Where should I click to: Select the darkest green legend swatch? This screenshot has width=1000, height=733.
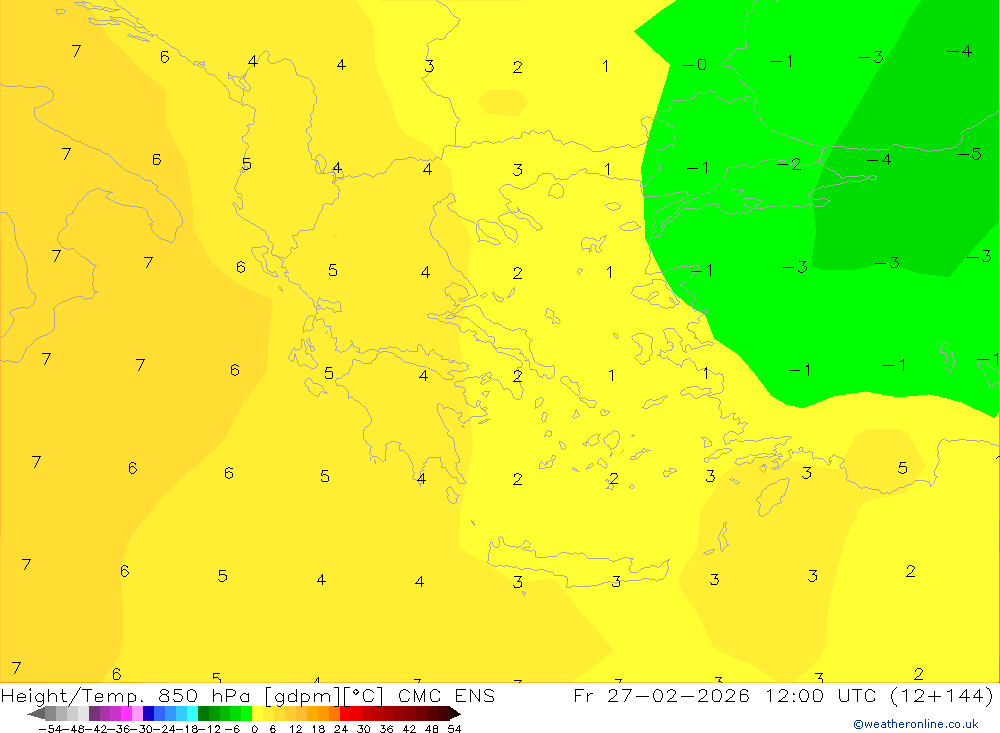[203, 714]
